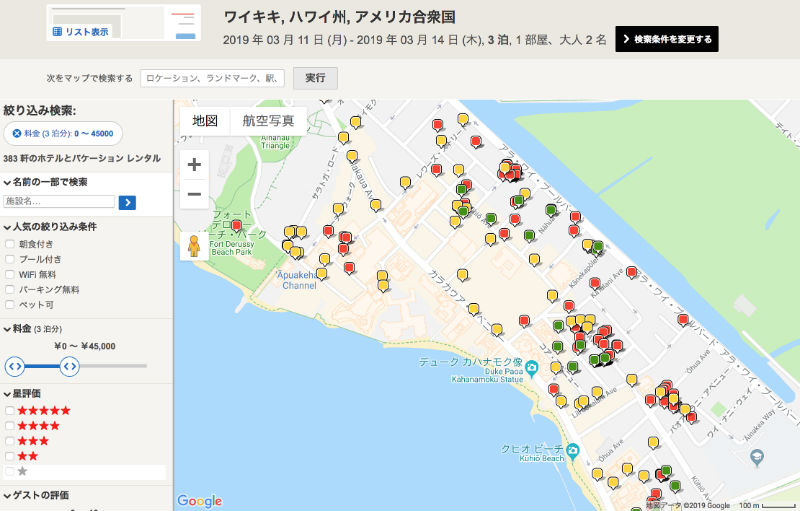Screen dimensions: 800x511
Task: Check the プール付き pool filter
Action: pos(9,259)
